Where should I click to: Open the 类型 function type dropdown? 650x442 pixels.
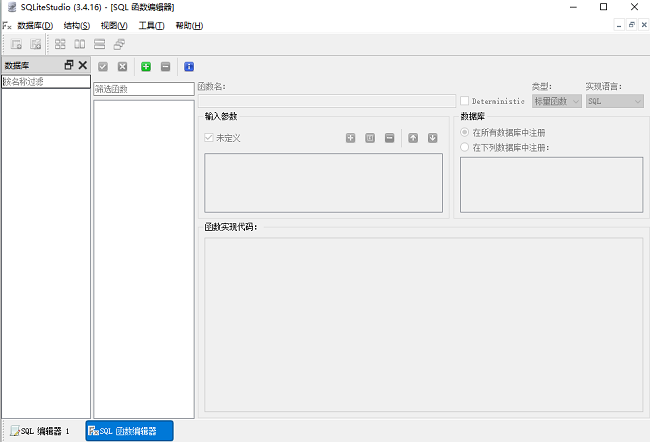(556, 101)
